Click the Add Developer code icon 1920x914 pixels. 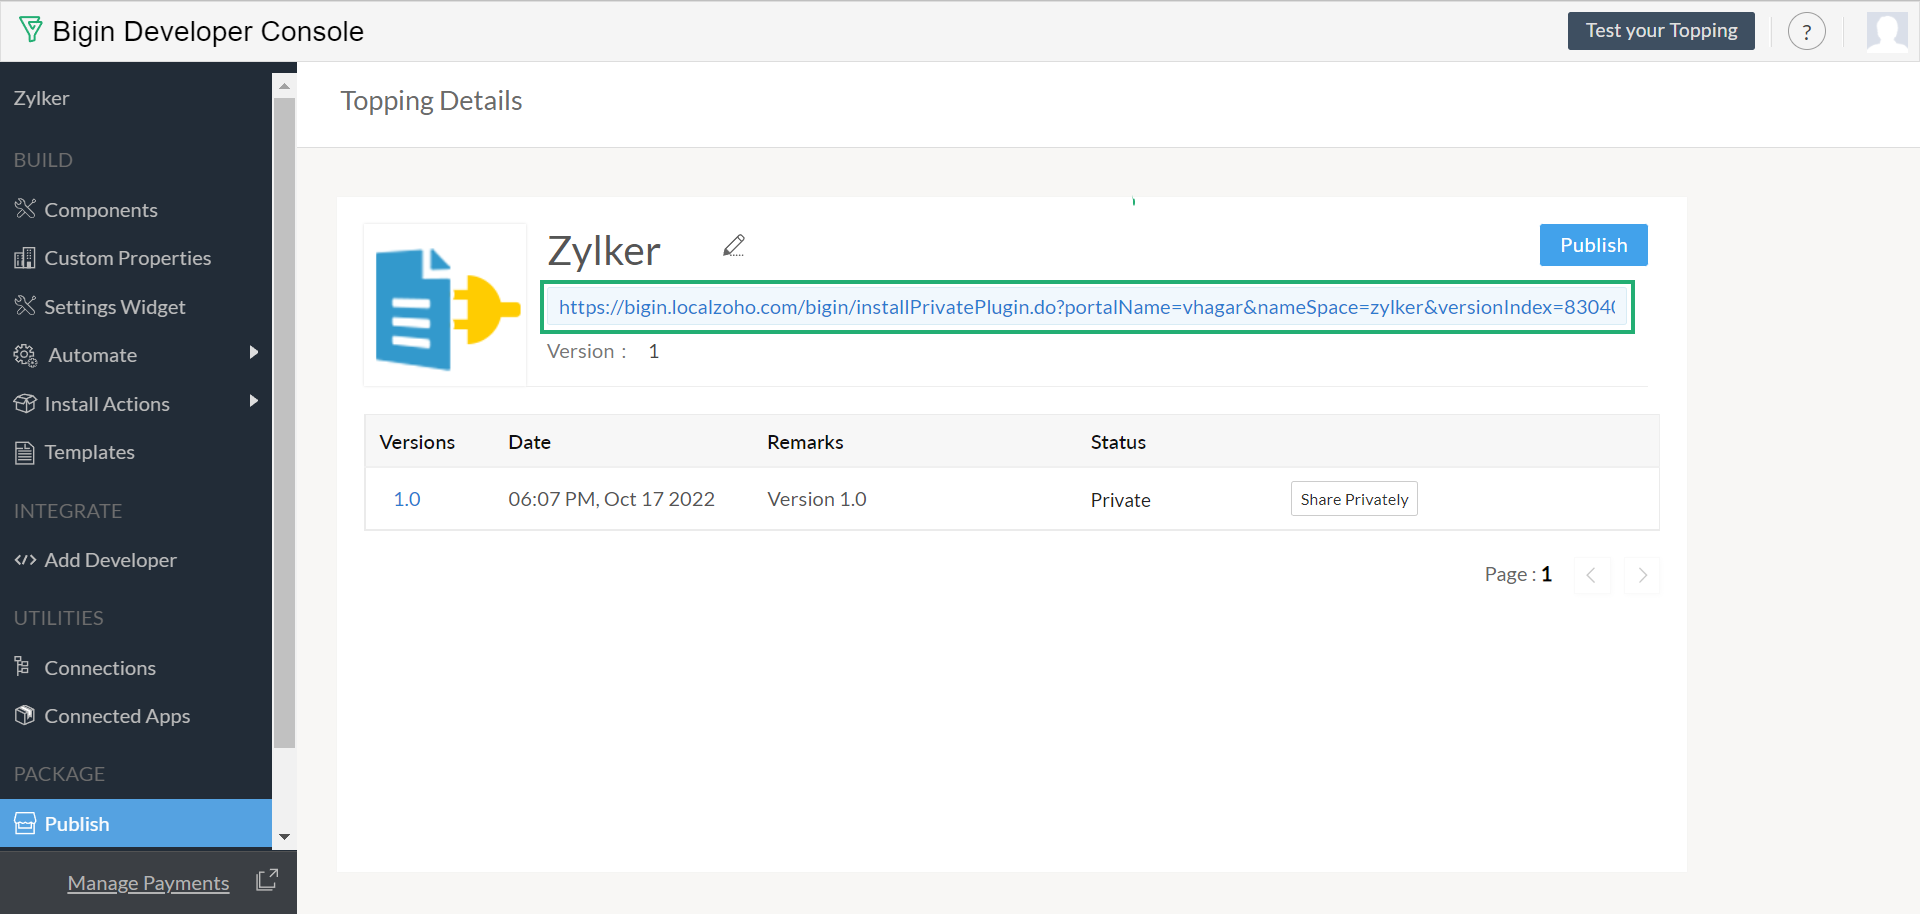click(25, 560)
